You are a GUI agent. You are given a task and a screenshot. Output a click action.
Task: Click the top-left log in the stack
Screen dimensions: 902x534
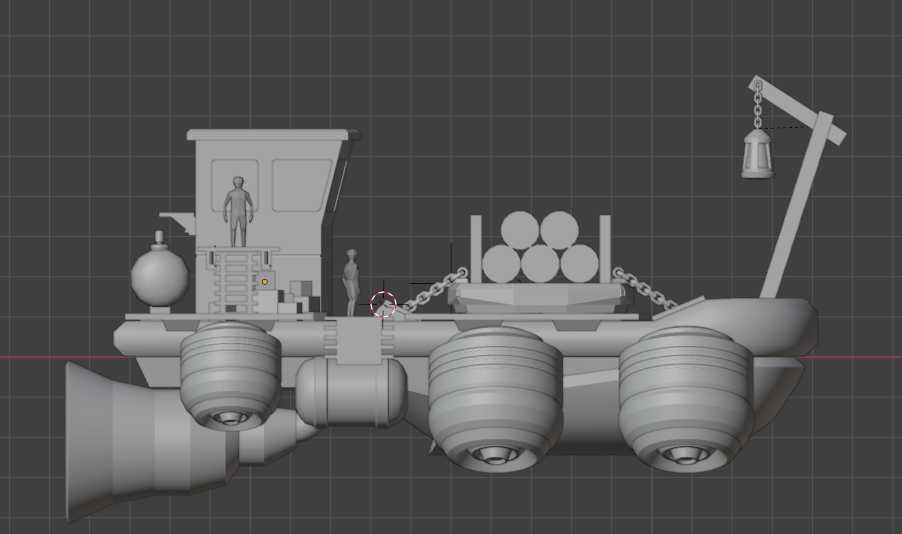pos(520,229)
